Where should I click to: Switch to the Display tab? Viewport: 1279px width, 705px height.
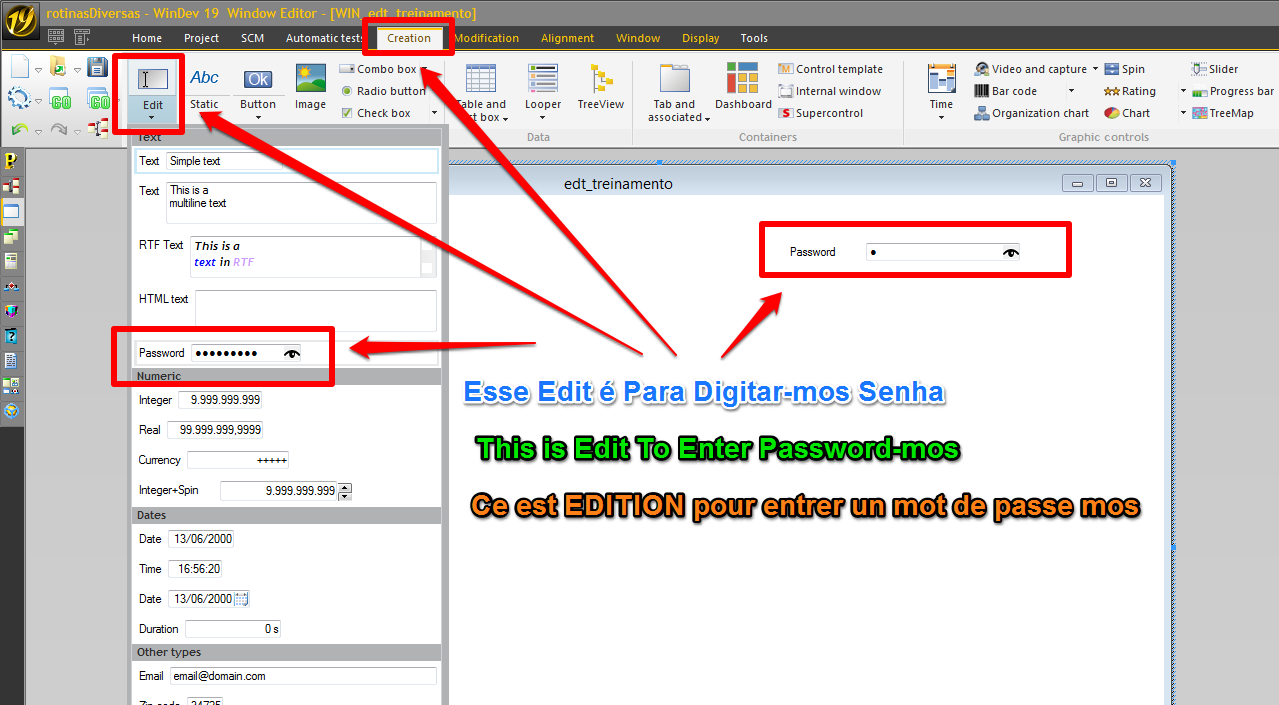pyautogui.click(x=701, y=38)
